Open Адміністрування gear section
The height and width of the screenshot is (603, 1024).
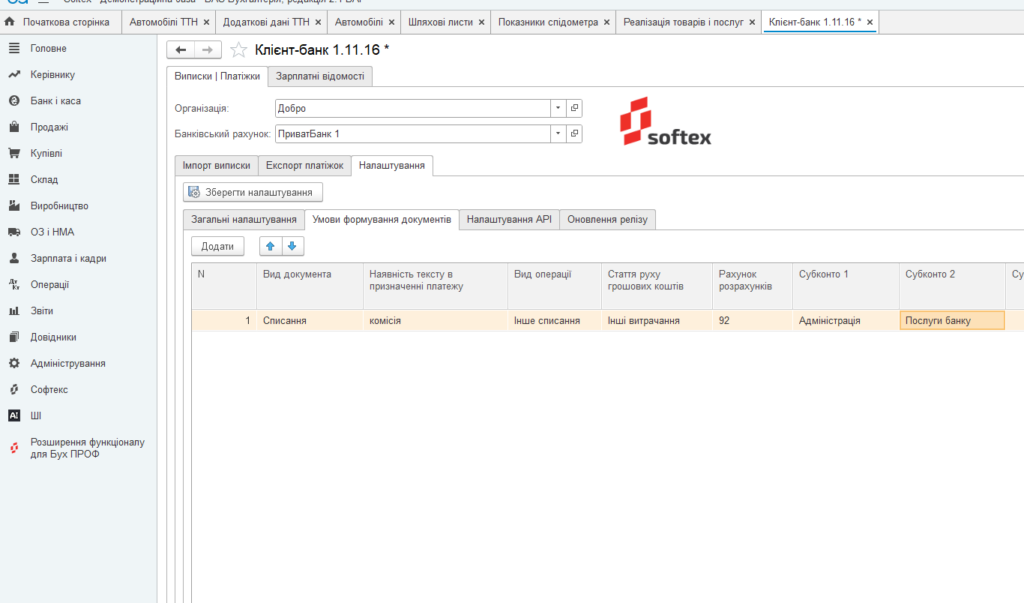[x=67, y=363]
